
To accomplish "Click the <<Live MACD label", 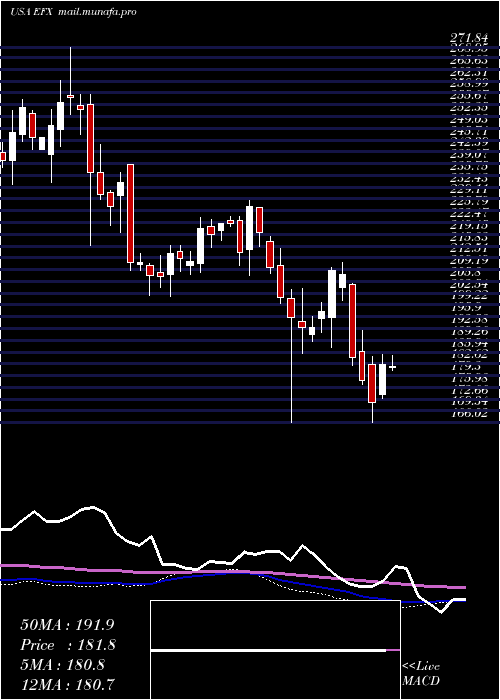I will [421, 674].
